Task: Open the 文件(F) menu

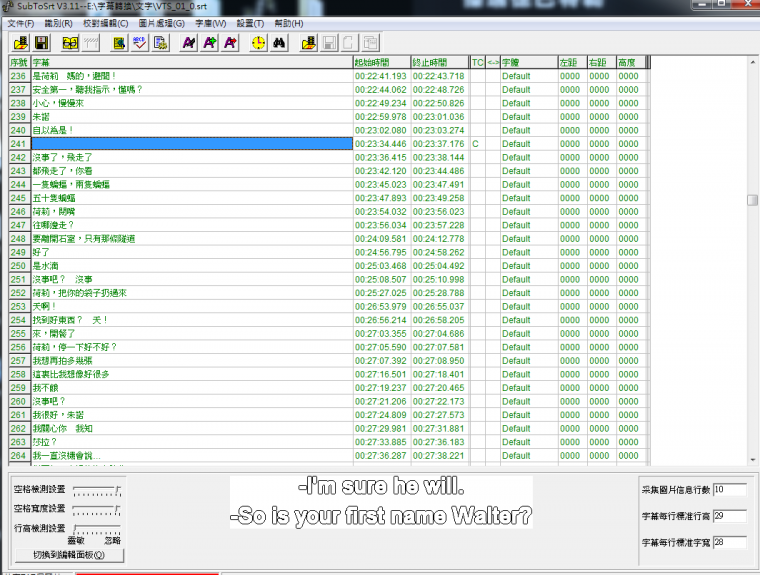Action: tap(20, 23)
